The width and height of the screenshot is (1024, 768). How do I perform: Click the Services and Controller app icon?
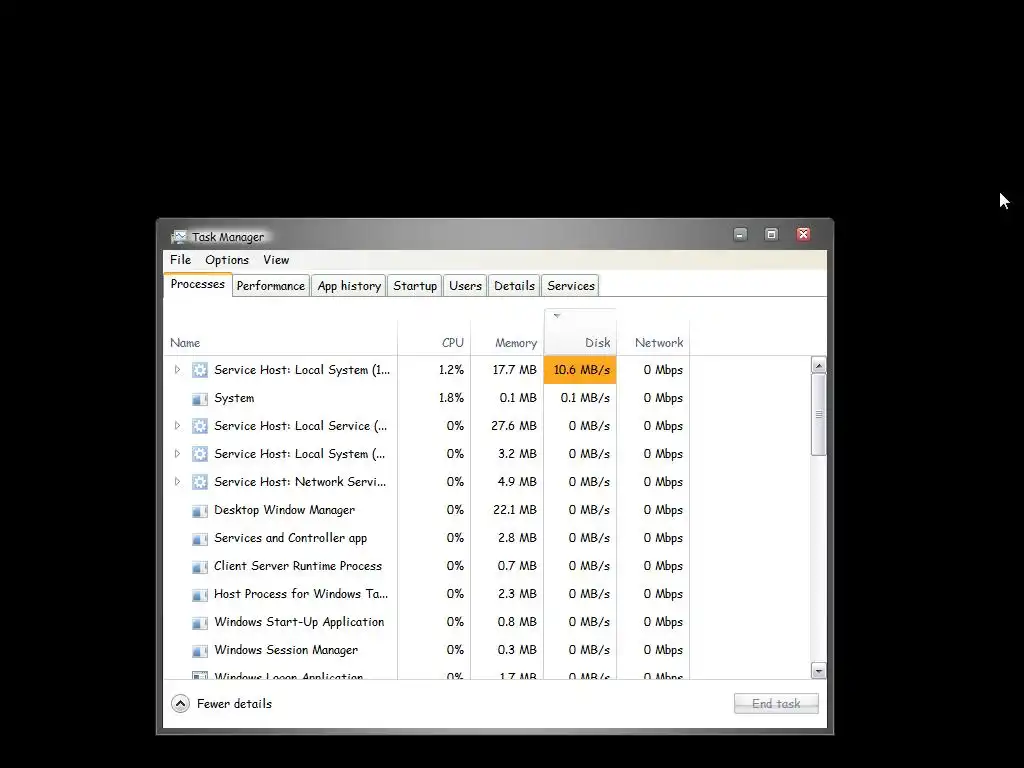(x=200, y=539)
